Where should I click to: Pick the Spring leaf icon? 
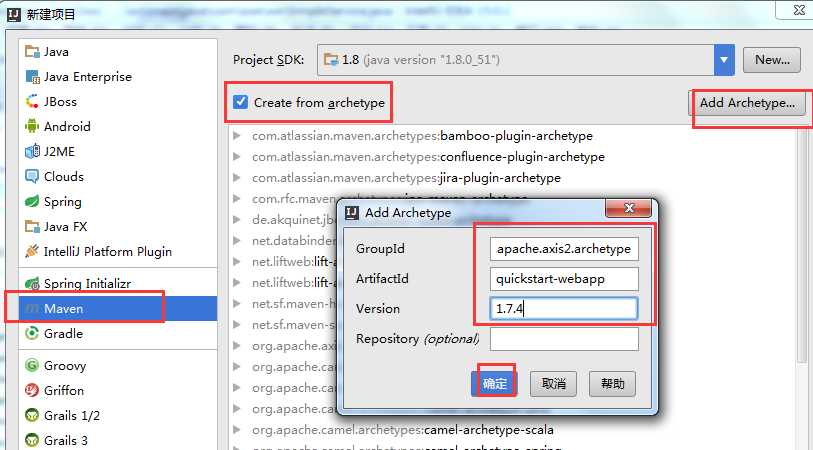coord(32,201)
